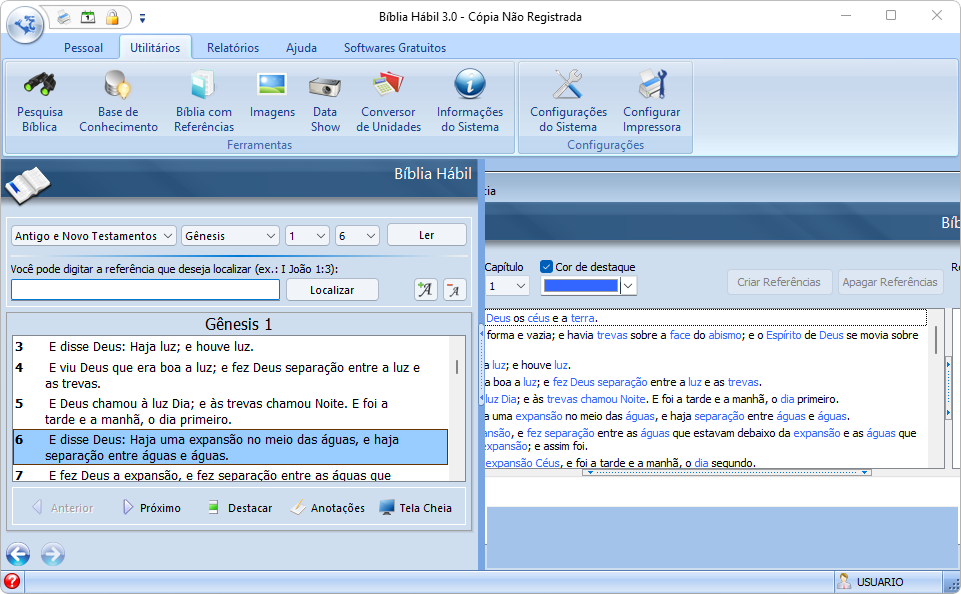This screenshot has width=961, height=594.
Task: Open the Relatórios tab
Action: click(x=233, y=48)
